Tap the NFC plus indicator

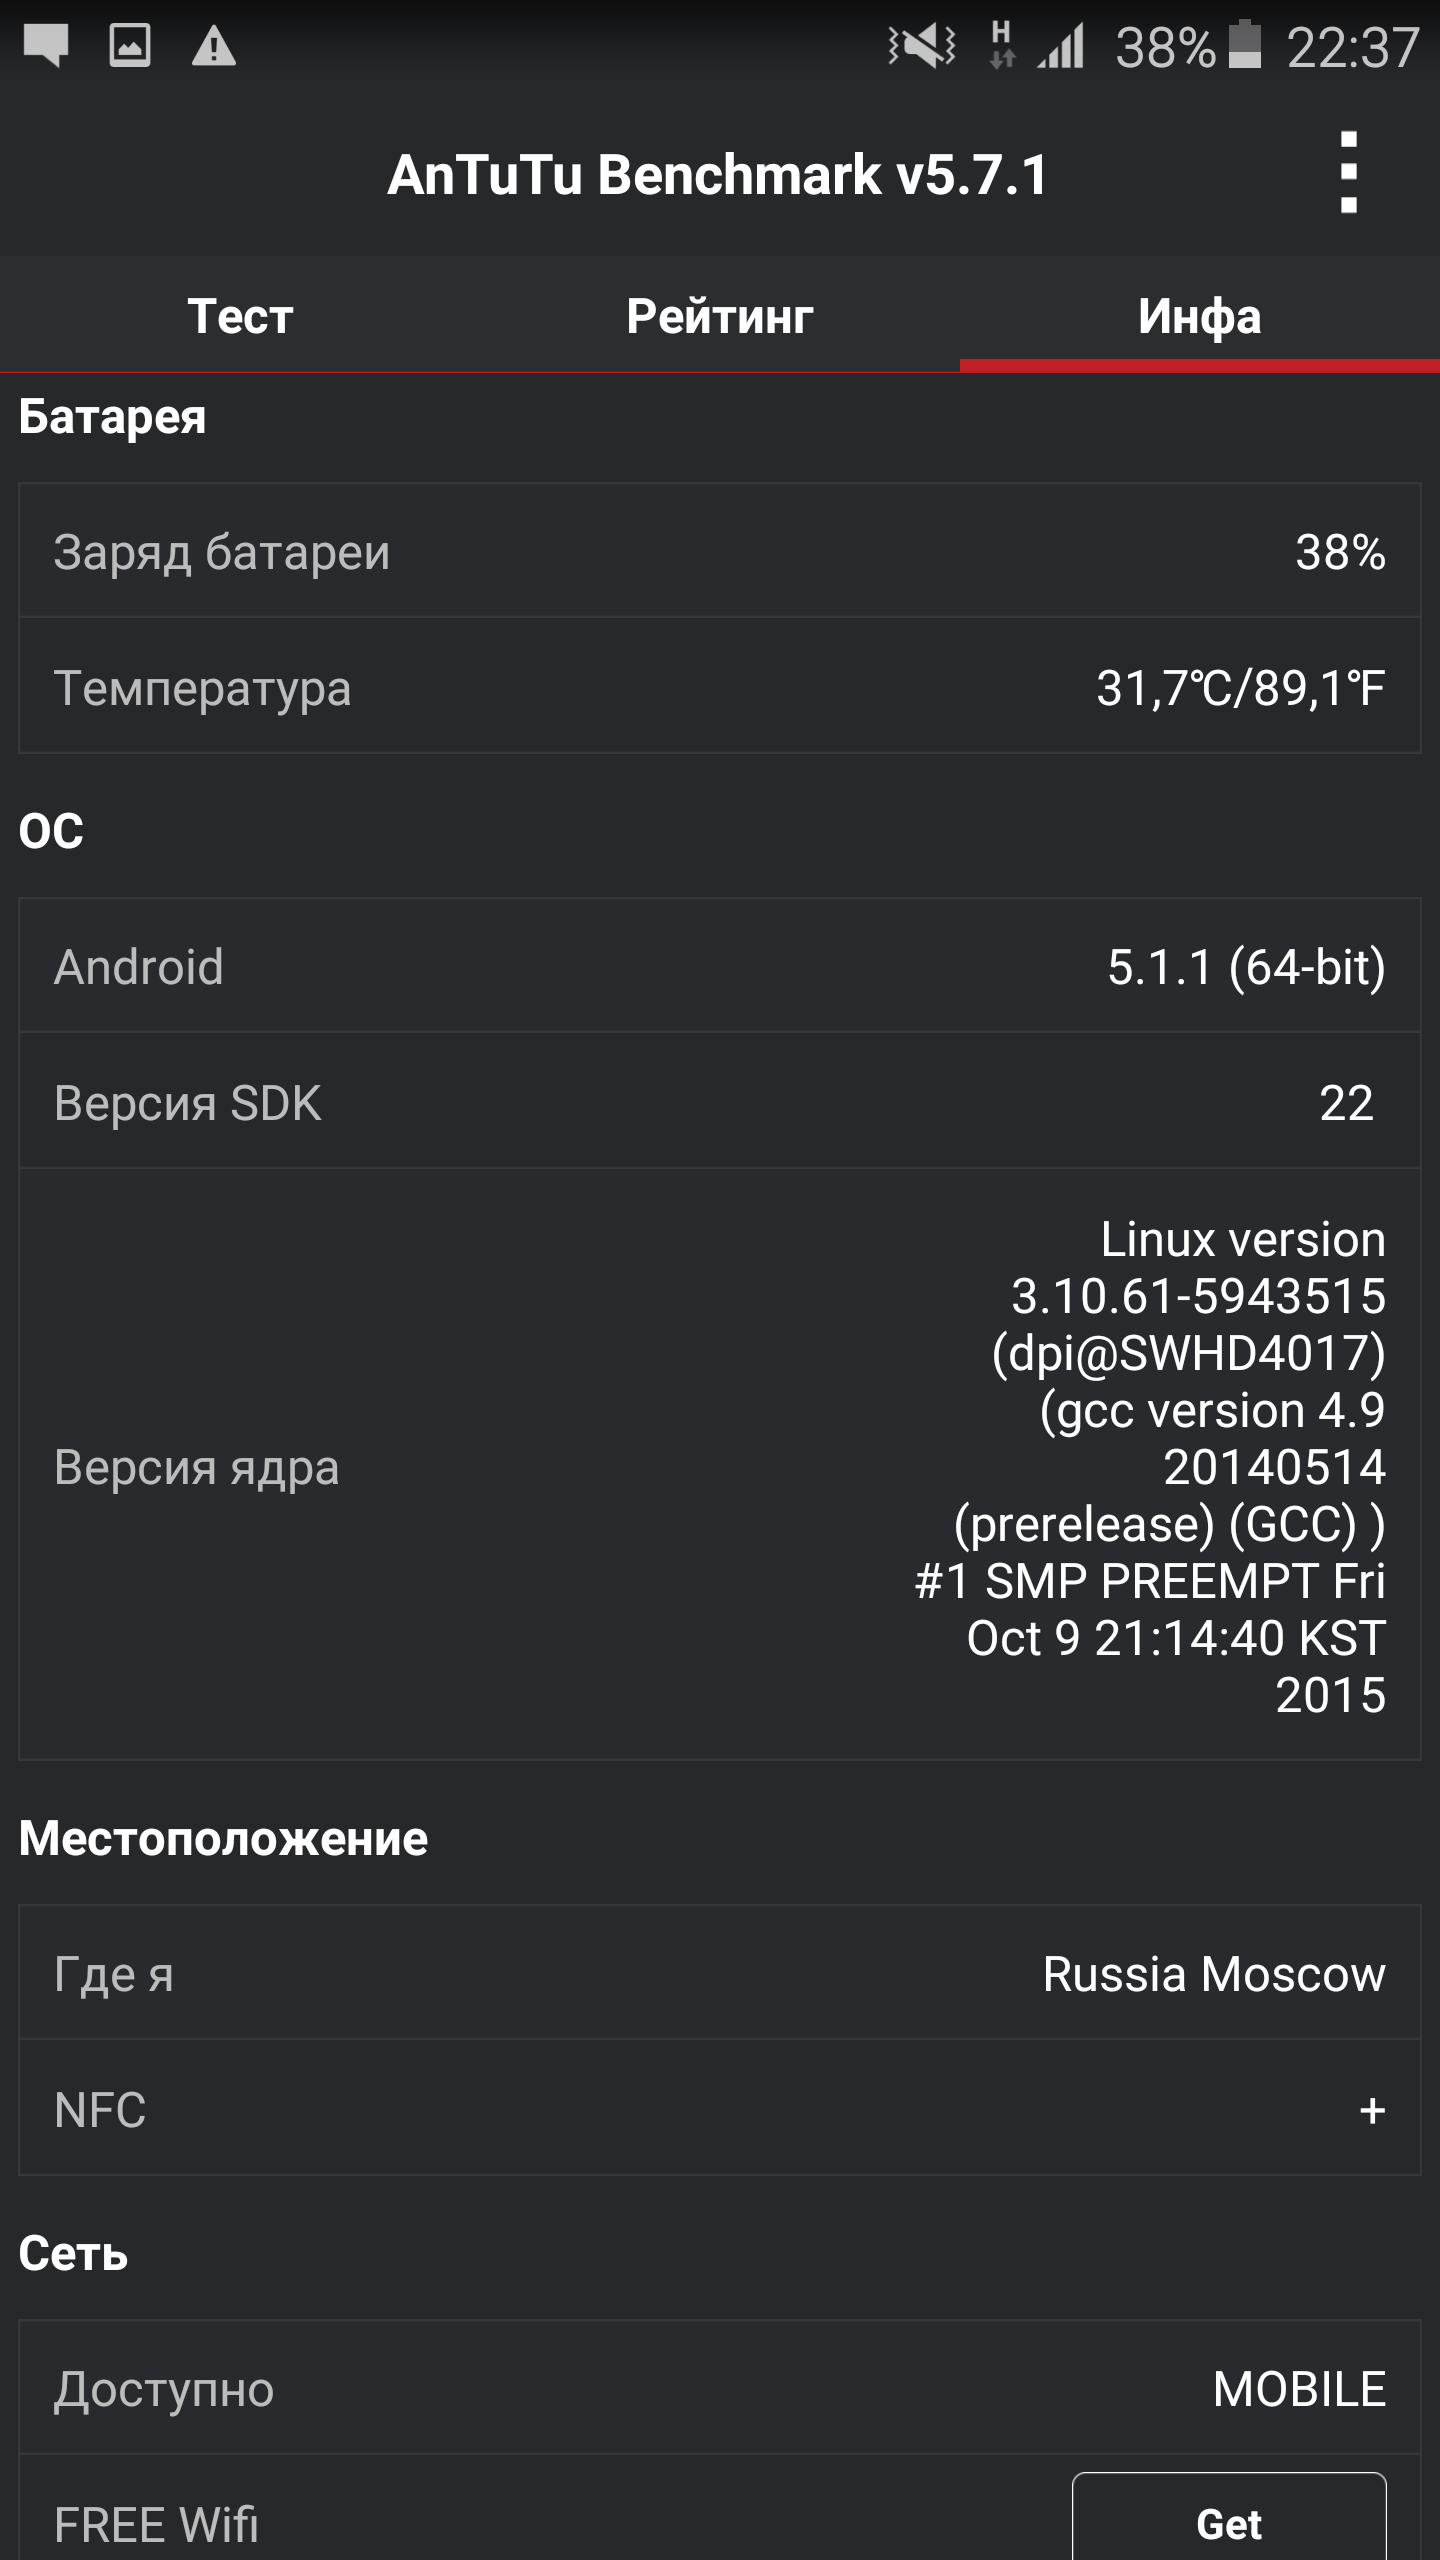click(1372, 2110)
